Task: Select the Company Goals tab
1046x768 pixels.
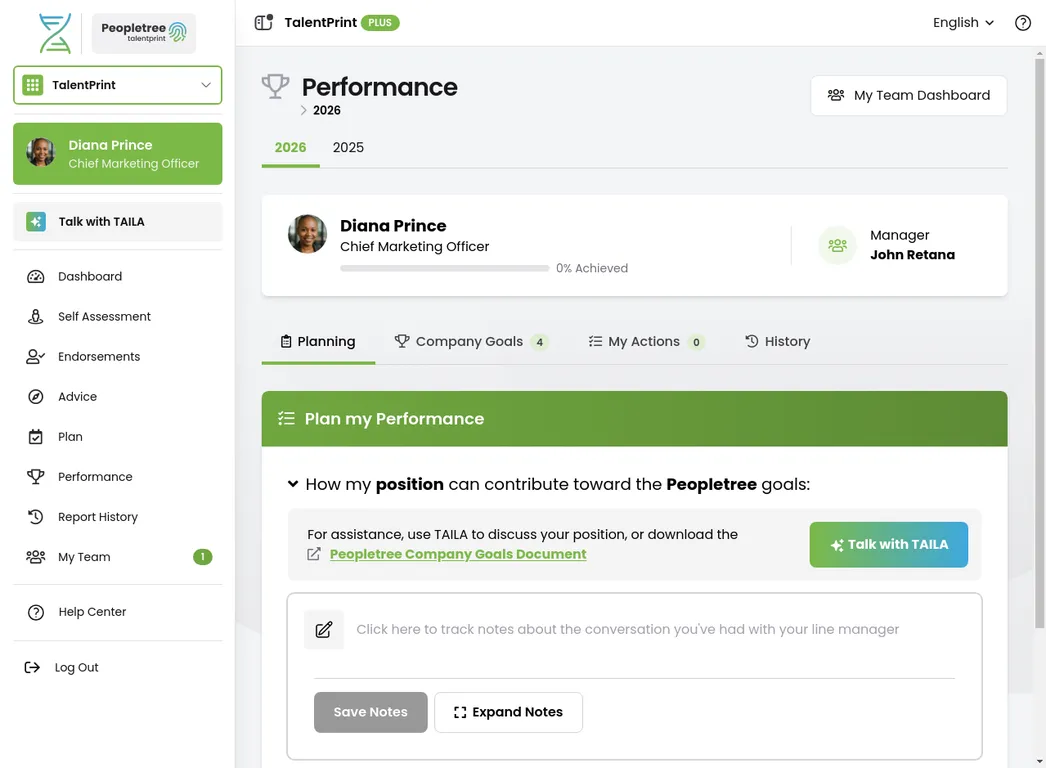Action: 471,342
